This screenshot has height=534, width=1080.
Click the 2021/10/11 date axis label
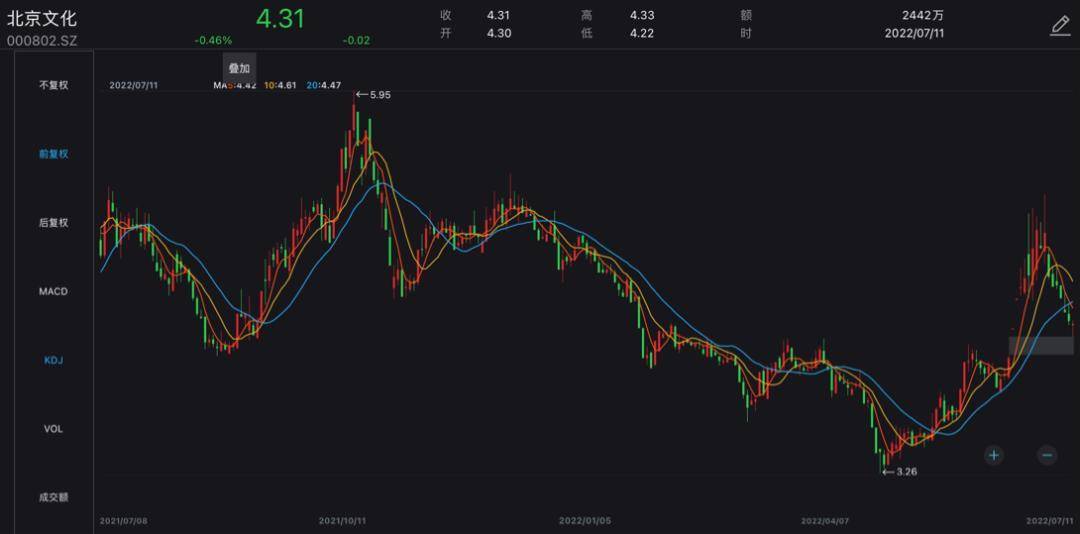342,521
